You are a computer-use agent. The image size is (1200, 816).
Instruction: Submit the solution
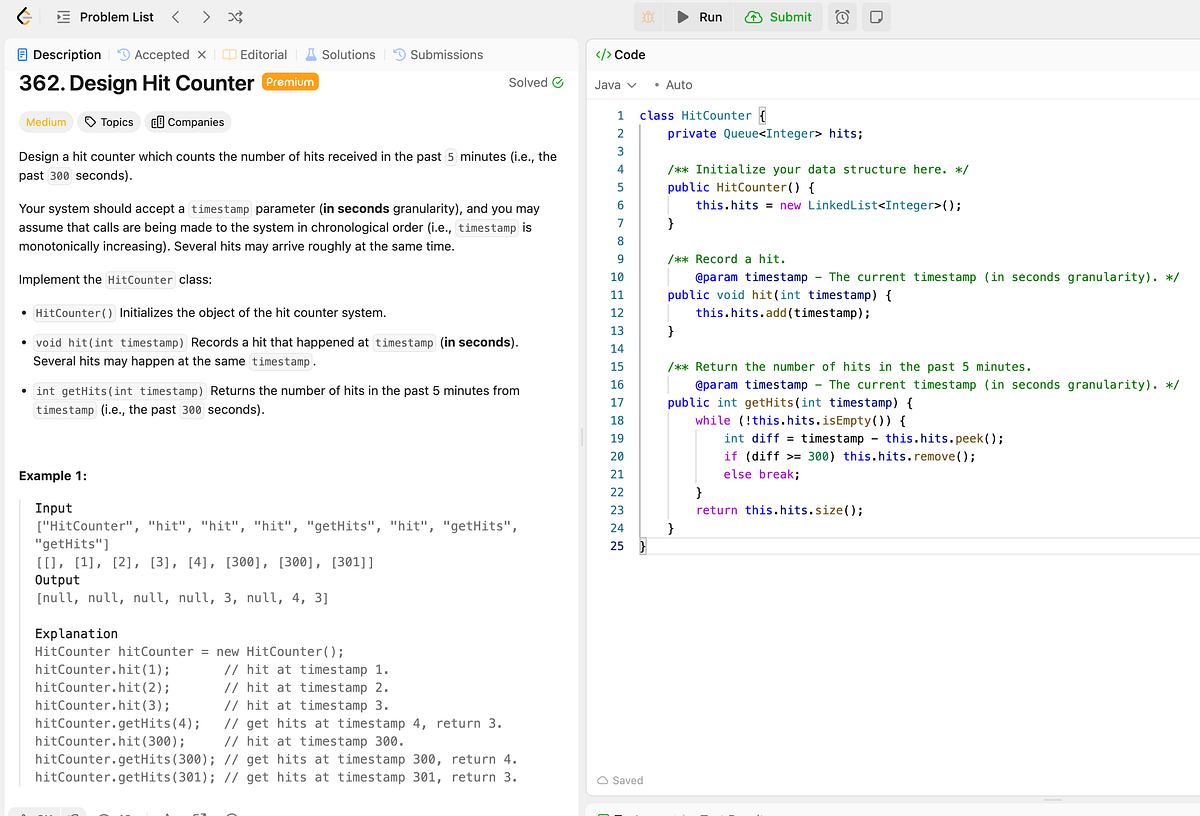point(779,16)
